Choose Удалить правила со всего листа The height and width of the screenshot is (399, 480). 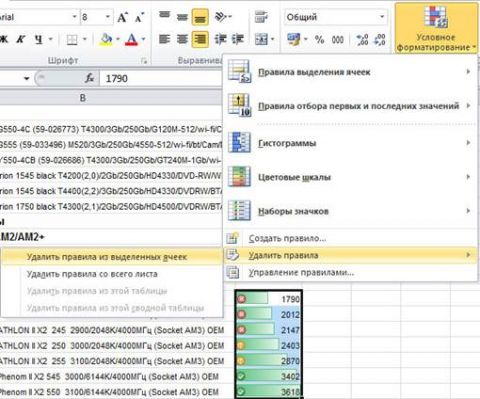(x=111, y=274)
